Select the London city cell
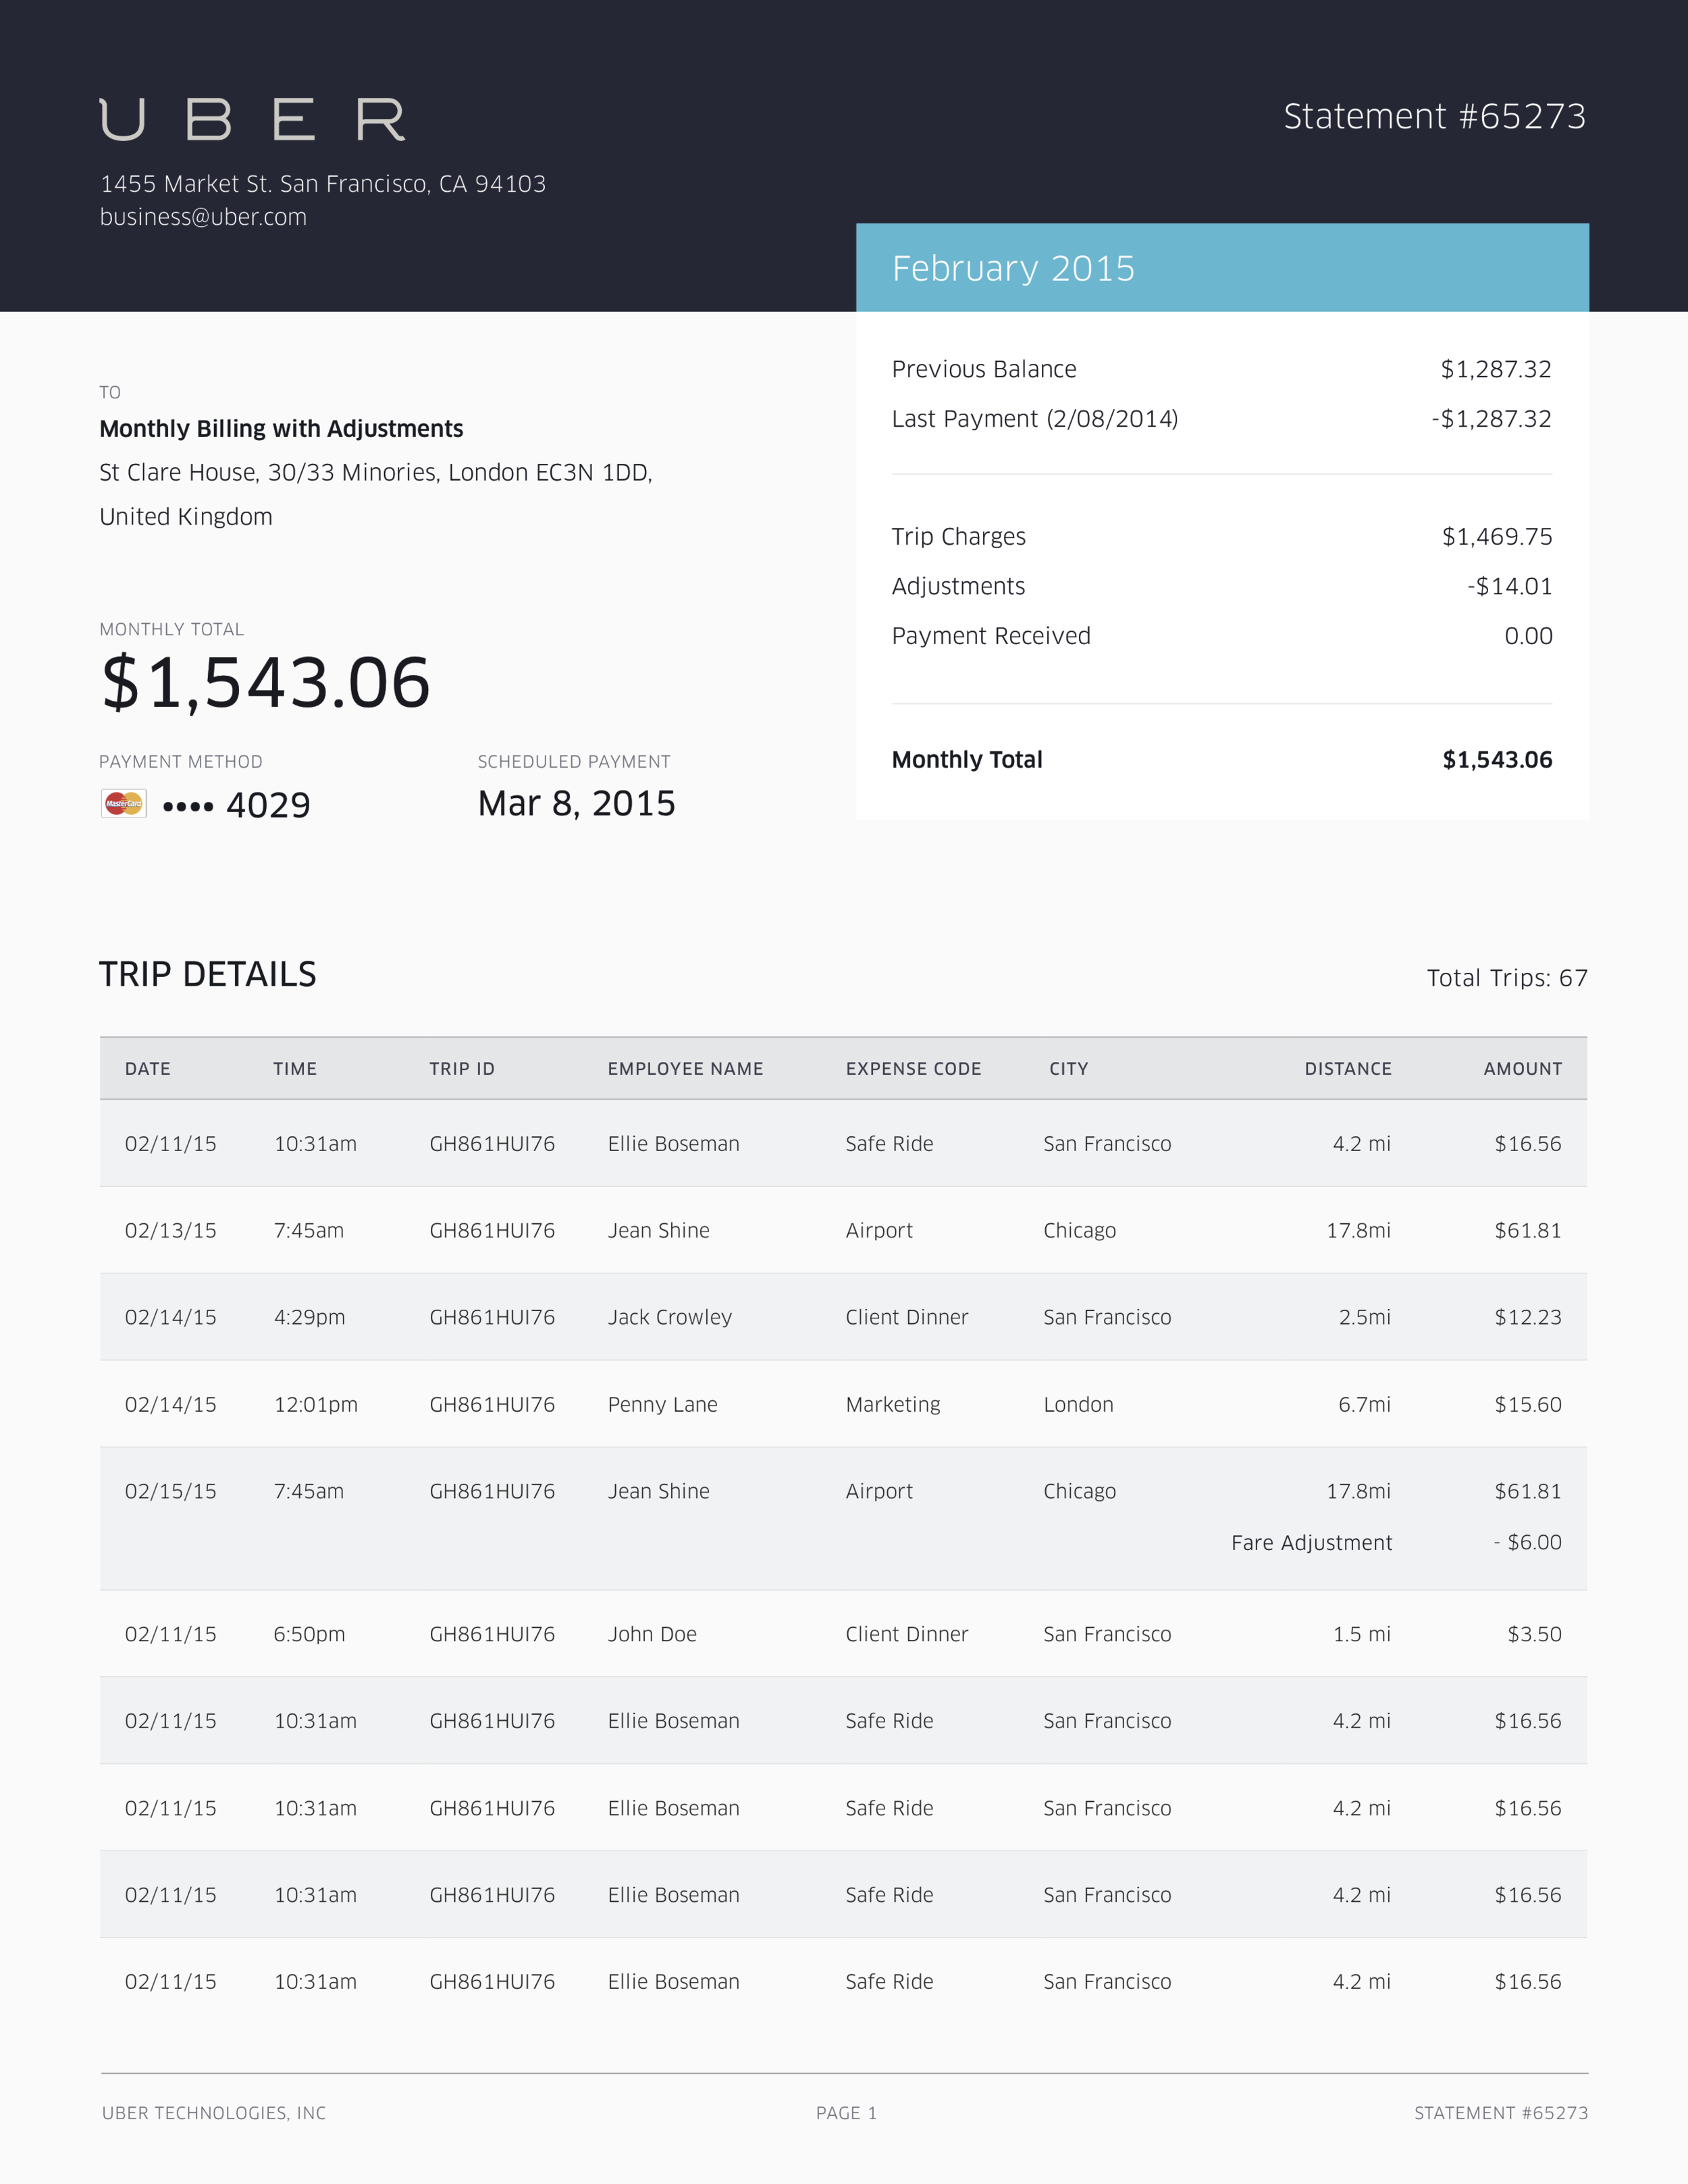 [x=1078, y=1405]
